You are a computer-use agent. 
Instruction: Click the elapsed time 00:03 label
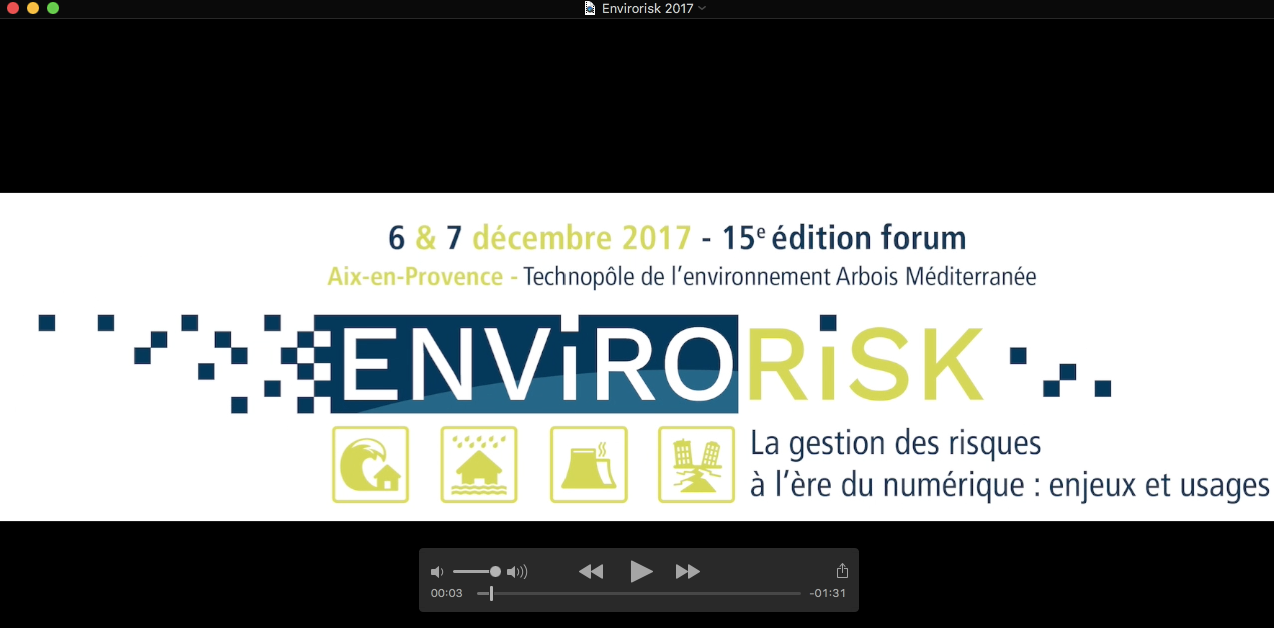(446, 593)
